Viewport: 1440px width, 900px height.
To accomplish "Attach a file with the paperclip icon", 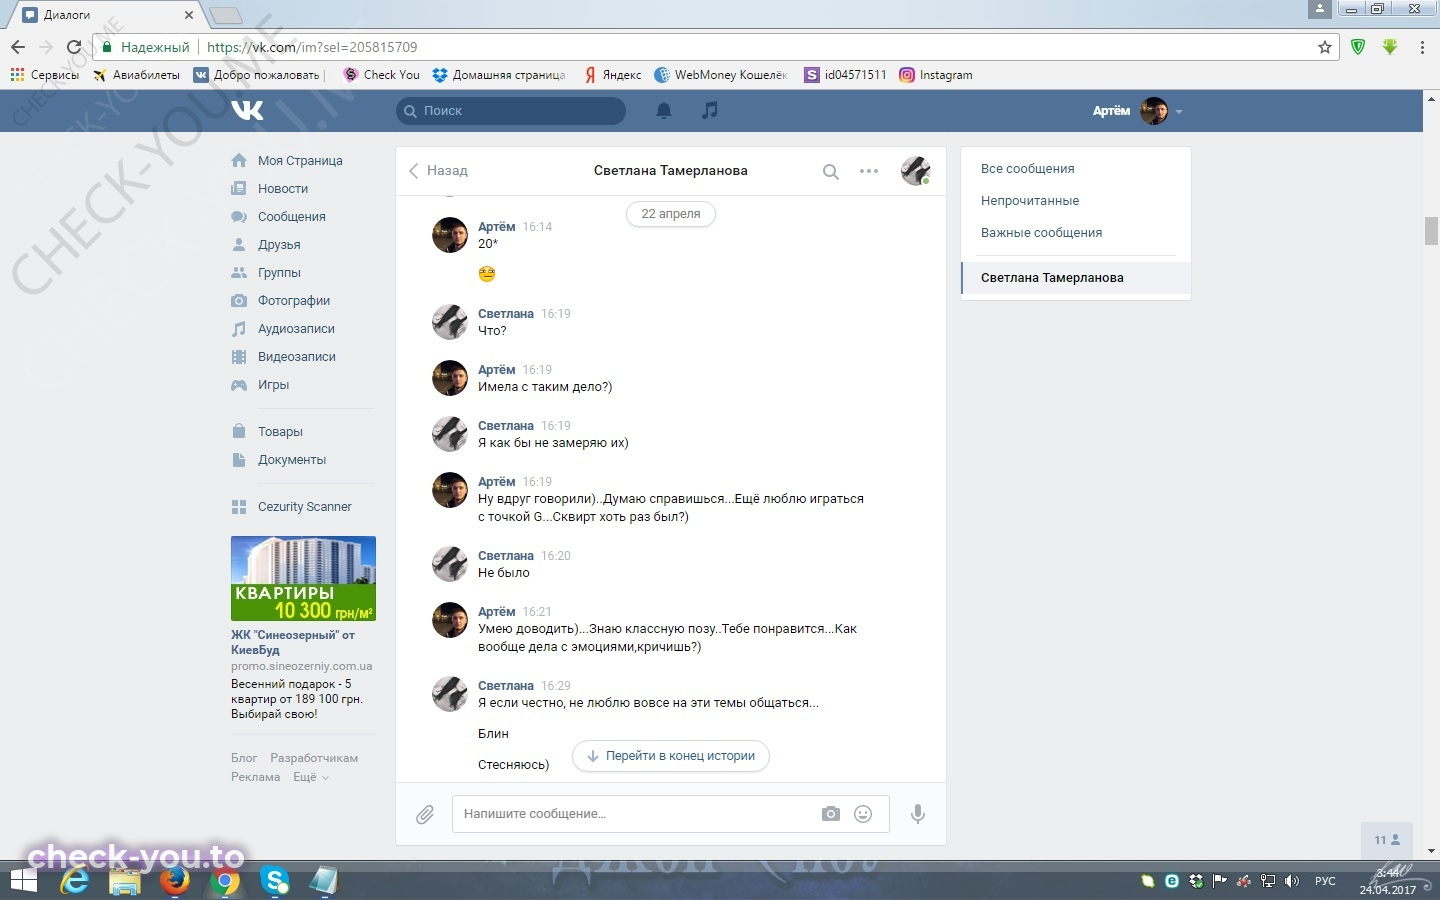I will pos(425,815).
